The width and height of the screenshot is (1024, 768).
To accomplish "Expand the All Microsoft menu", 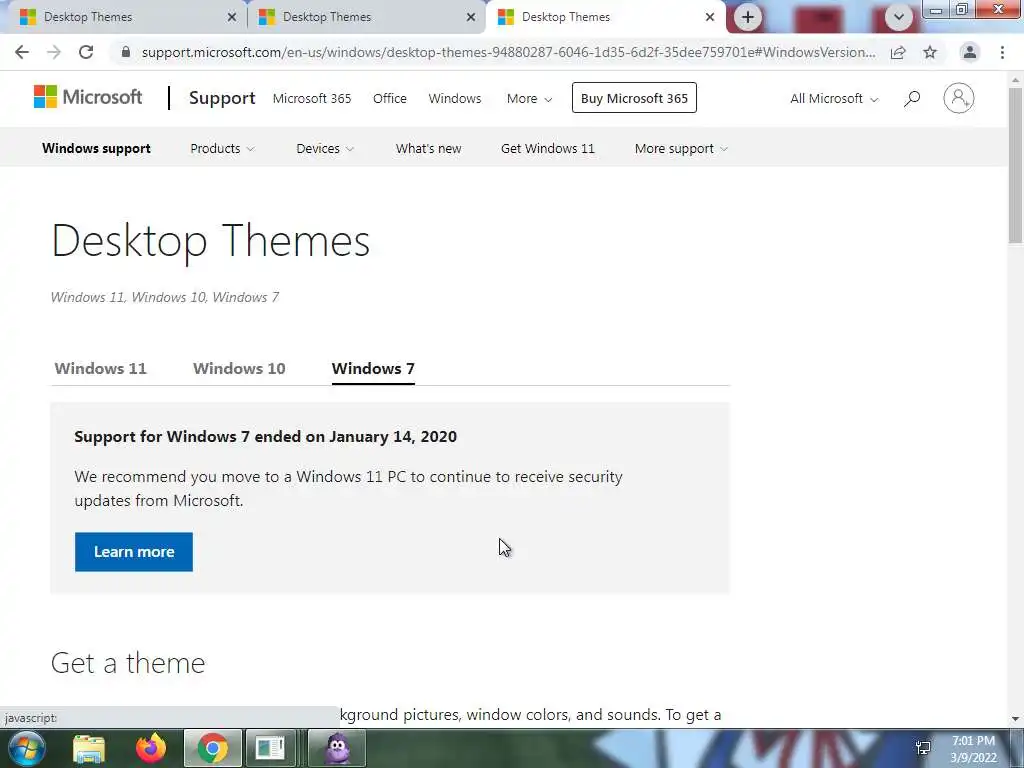I will click(x=834, y=99).
